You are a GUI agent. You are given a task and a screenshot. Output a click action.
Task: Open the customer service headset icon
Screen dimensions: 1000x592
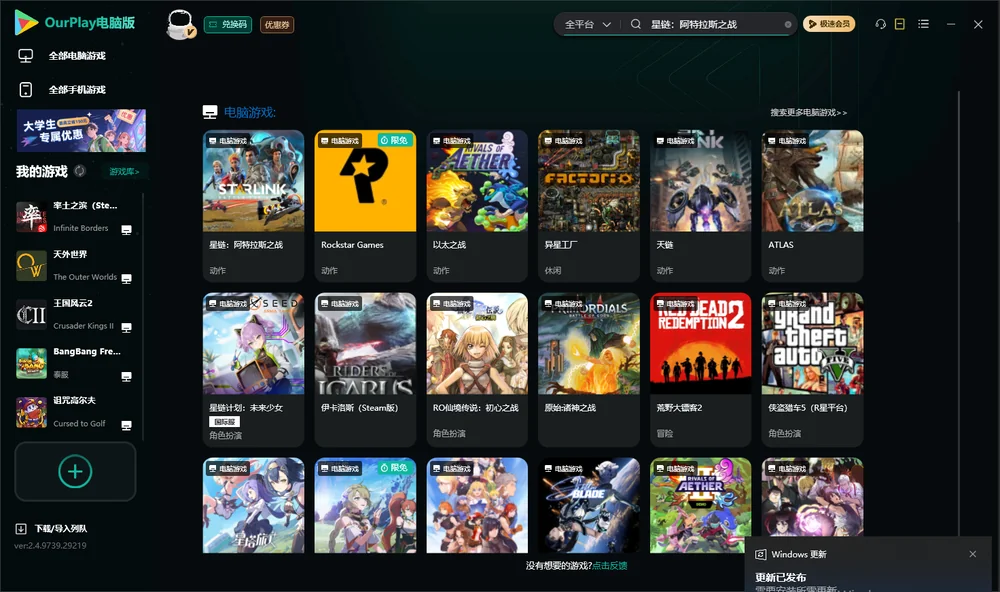[x=880, y=24]
